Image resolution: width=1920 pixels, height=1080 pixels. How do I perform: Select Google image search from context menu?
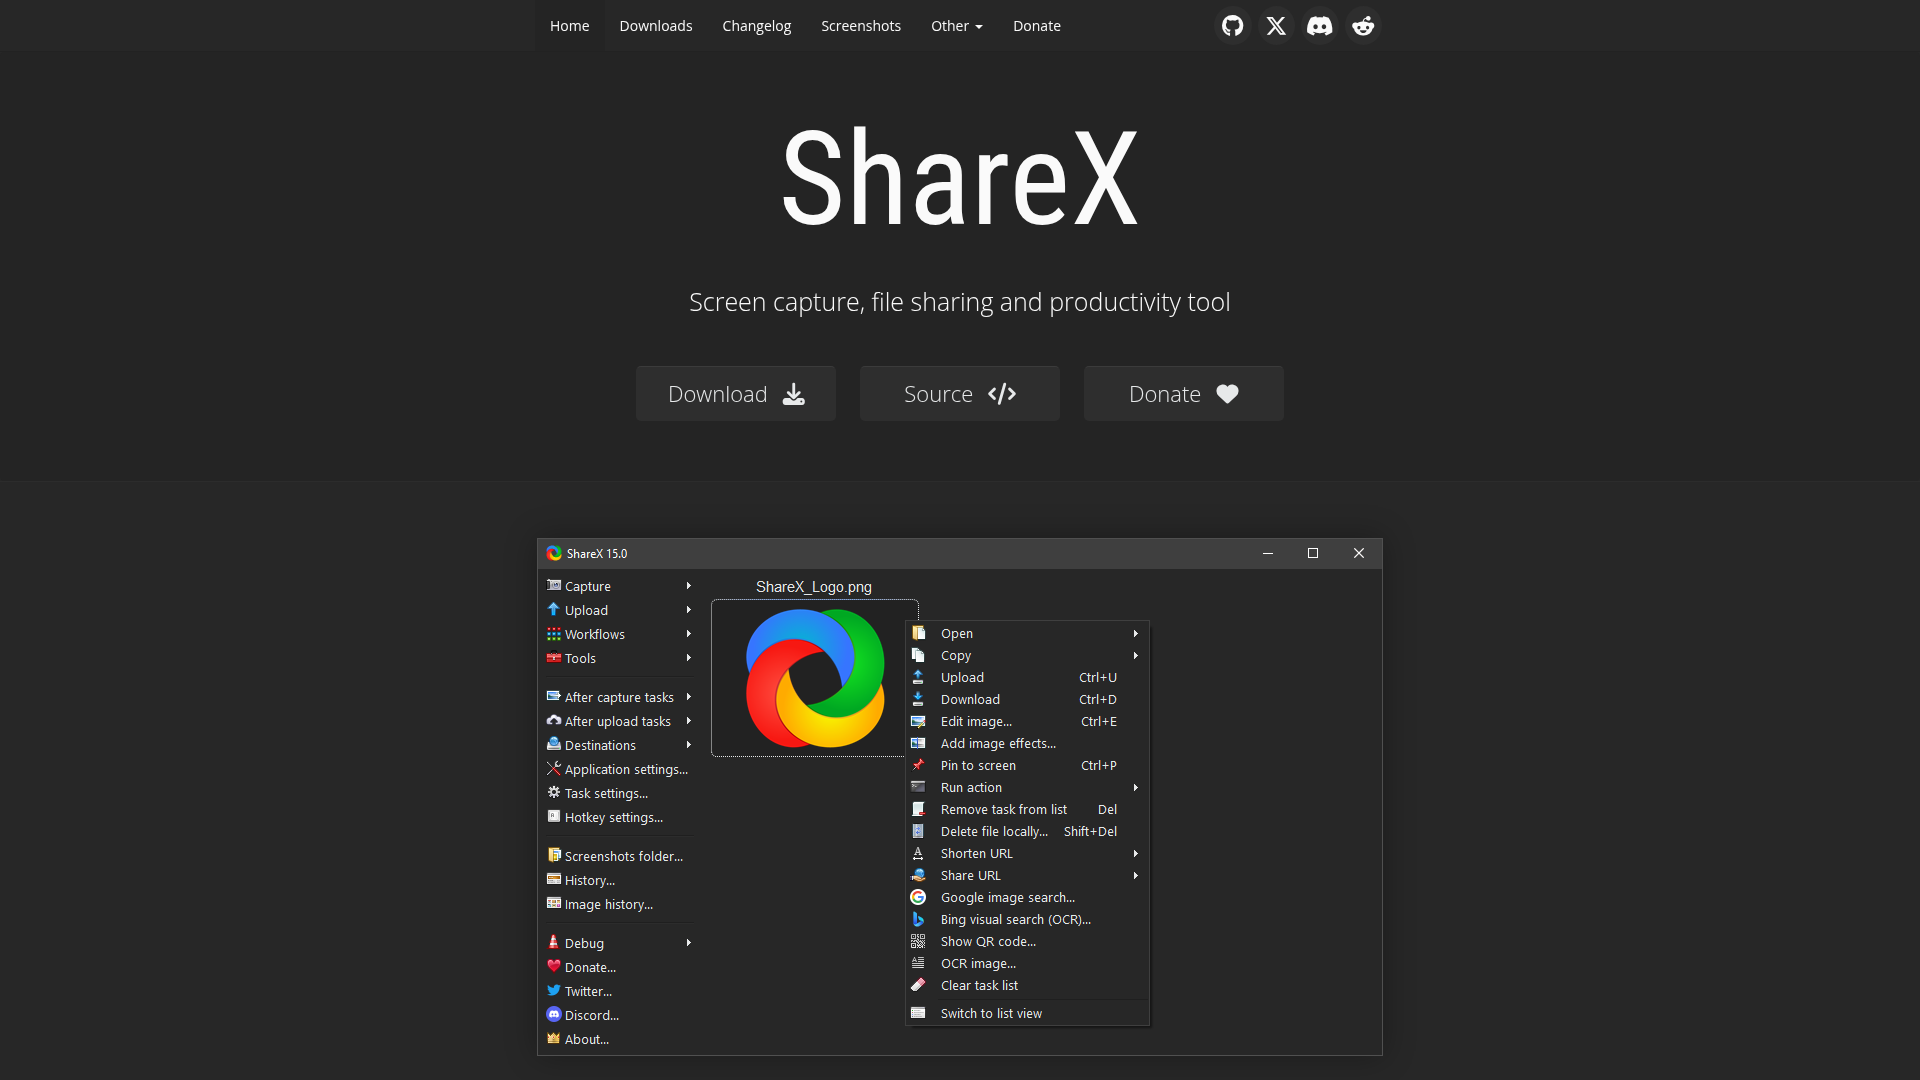tap(1008, 897)
